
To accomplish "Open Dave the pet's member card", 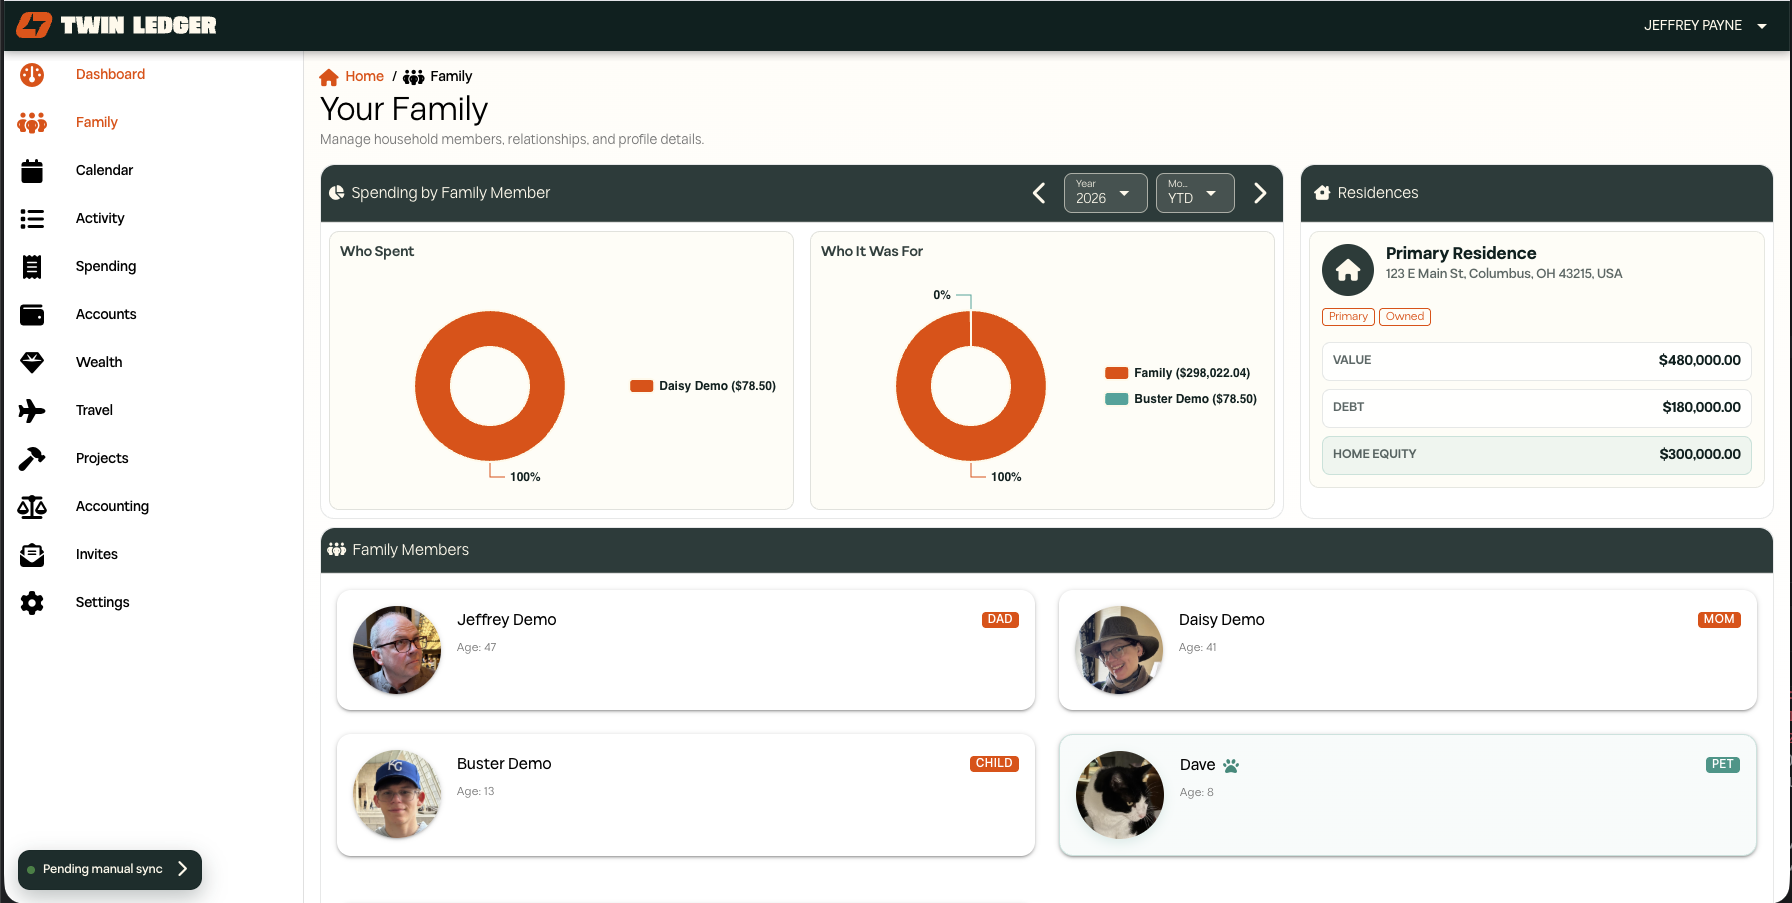I will tap(1407, 795).
